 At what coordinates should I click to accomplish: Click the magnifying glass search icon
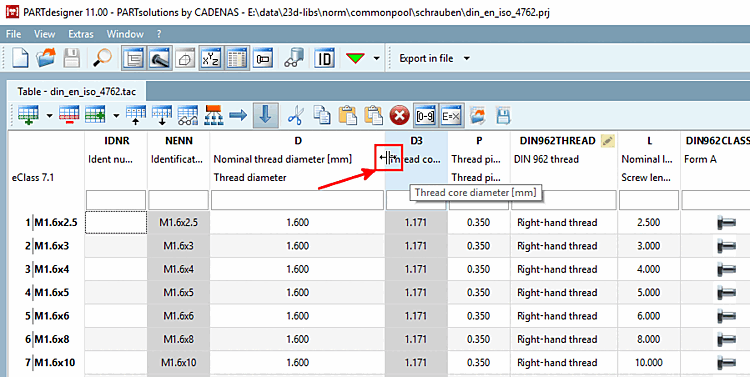tap(102, 58)
